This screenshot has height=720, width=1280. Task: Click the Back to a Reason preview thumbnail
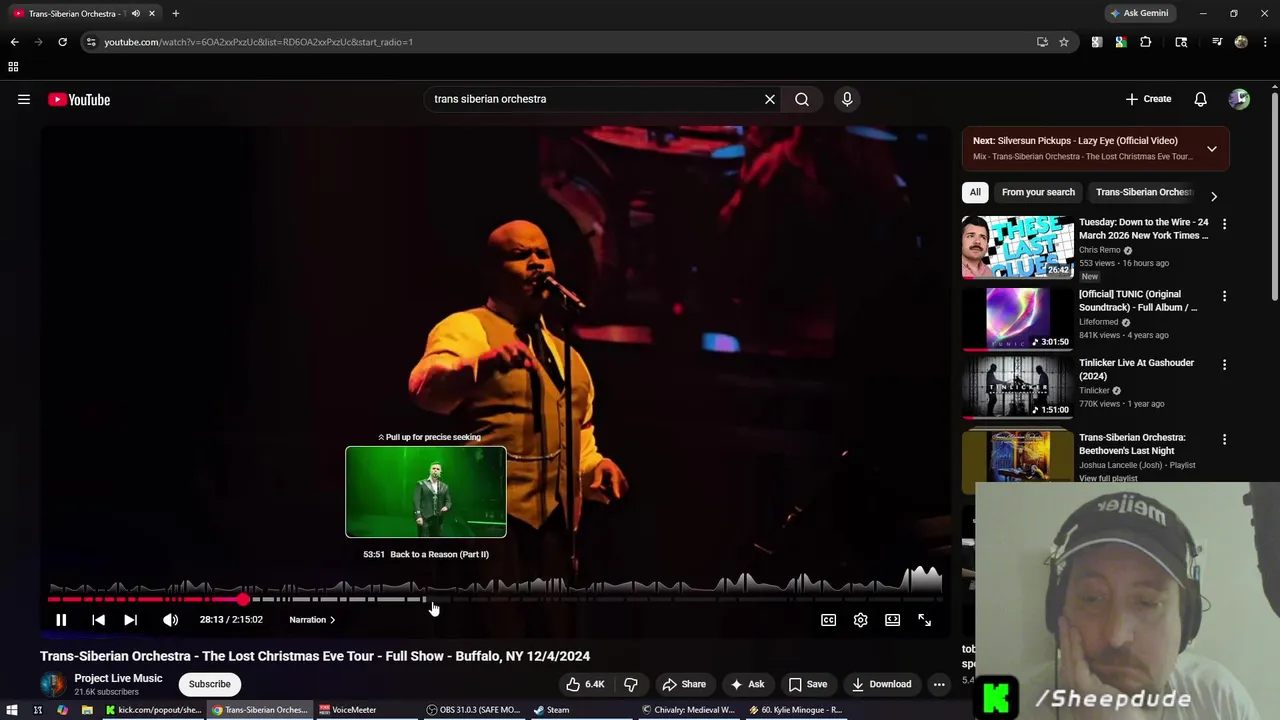(x=426, y=492)
